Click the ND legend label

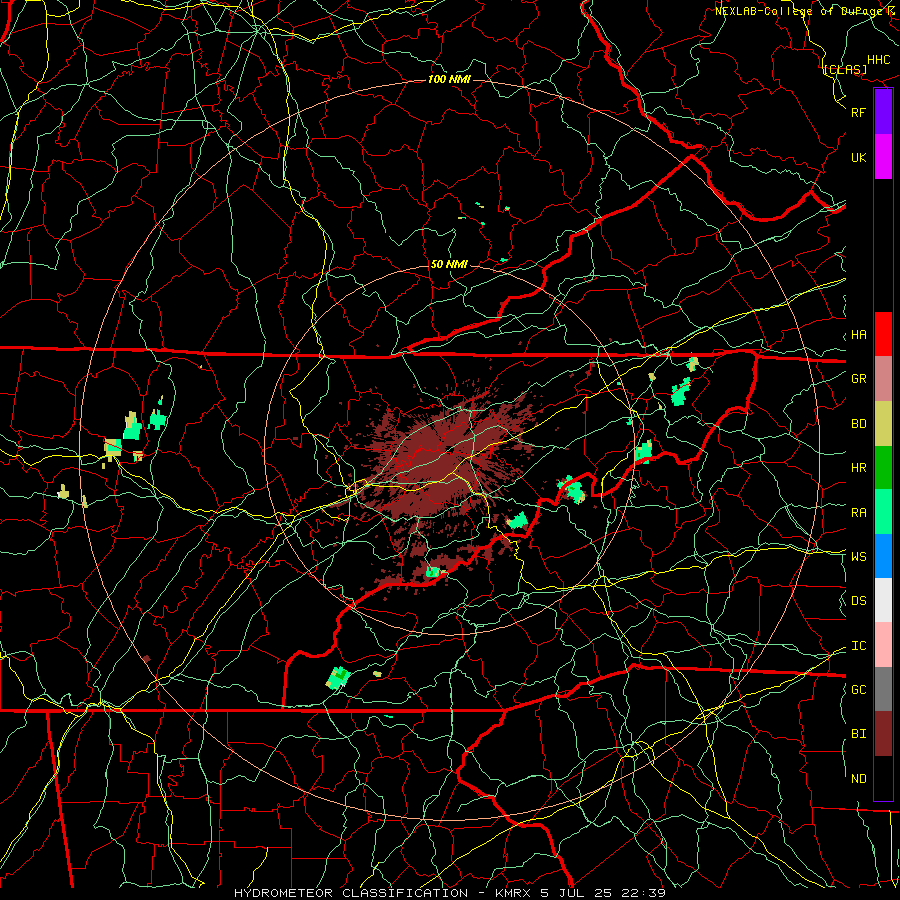point(859,779)
